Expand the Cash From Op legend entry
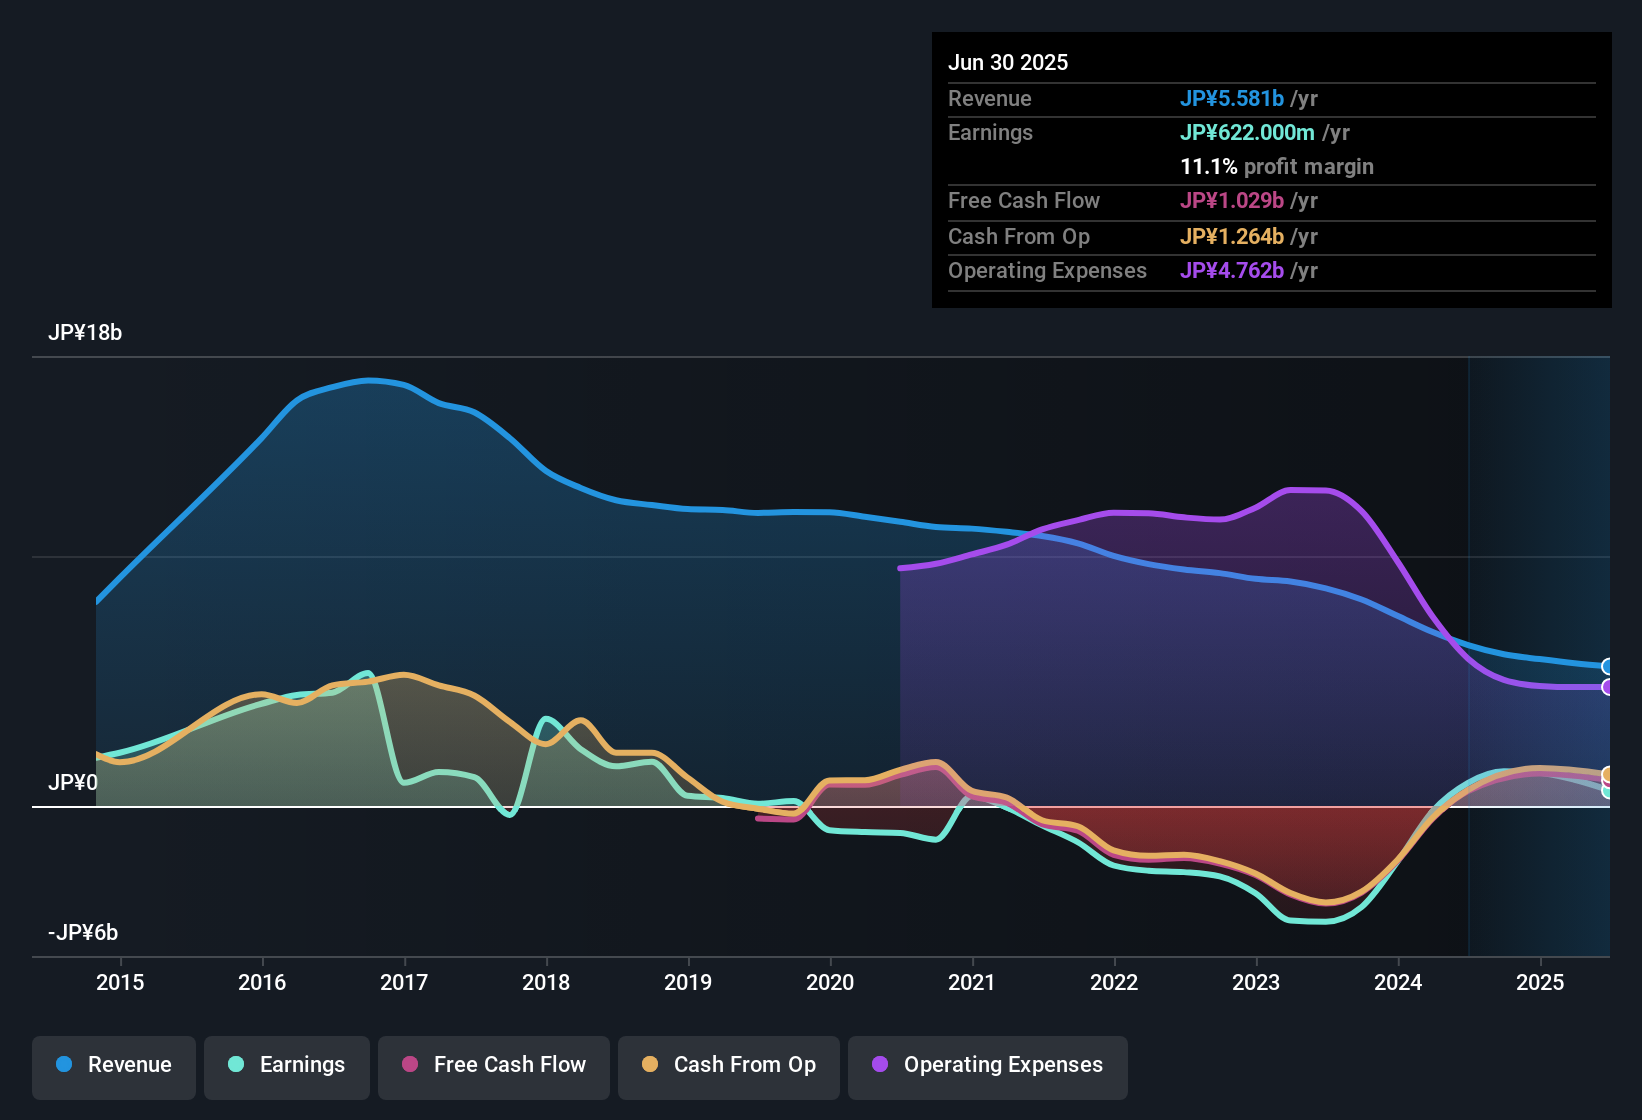This screenshot has height=1120, width=1642. pyautogui.click(x=728, y=1065)
